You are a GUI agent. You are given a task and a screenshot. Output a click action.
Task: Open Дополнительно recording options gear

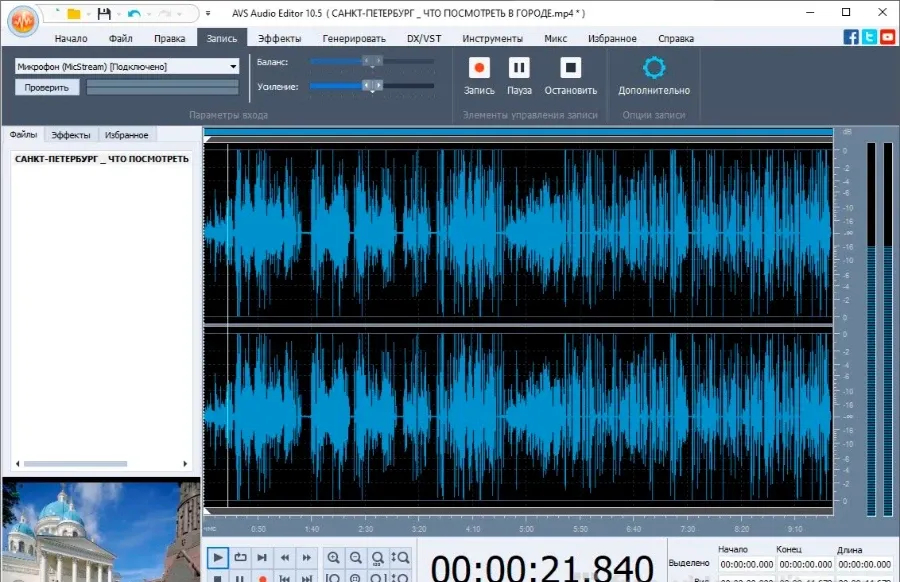click(654, 76)
